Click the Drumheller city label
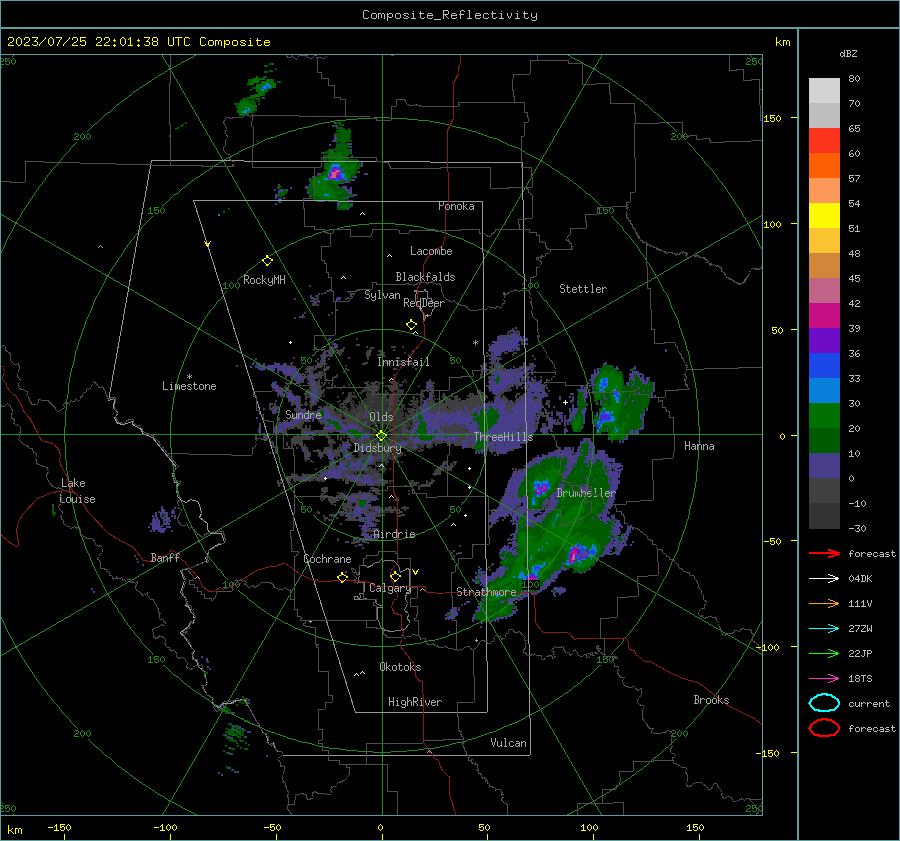The image size is (900, 841). pos(586,493)
